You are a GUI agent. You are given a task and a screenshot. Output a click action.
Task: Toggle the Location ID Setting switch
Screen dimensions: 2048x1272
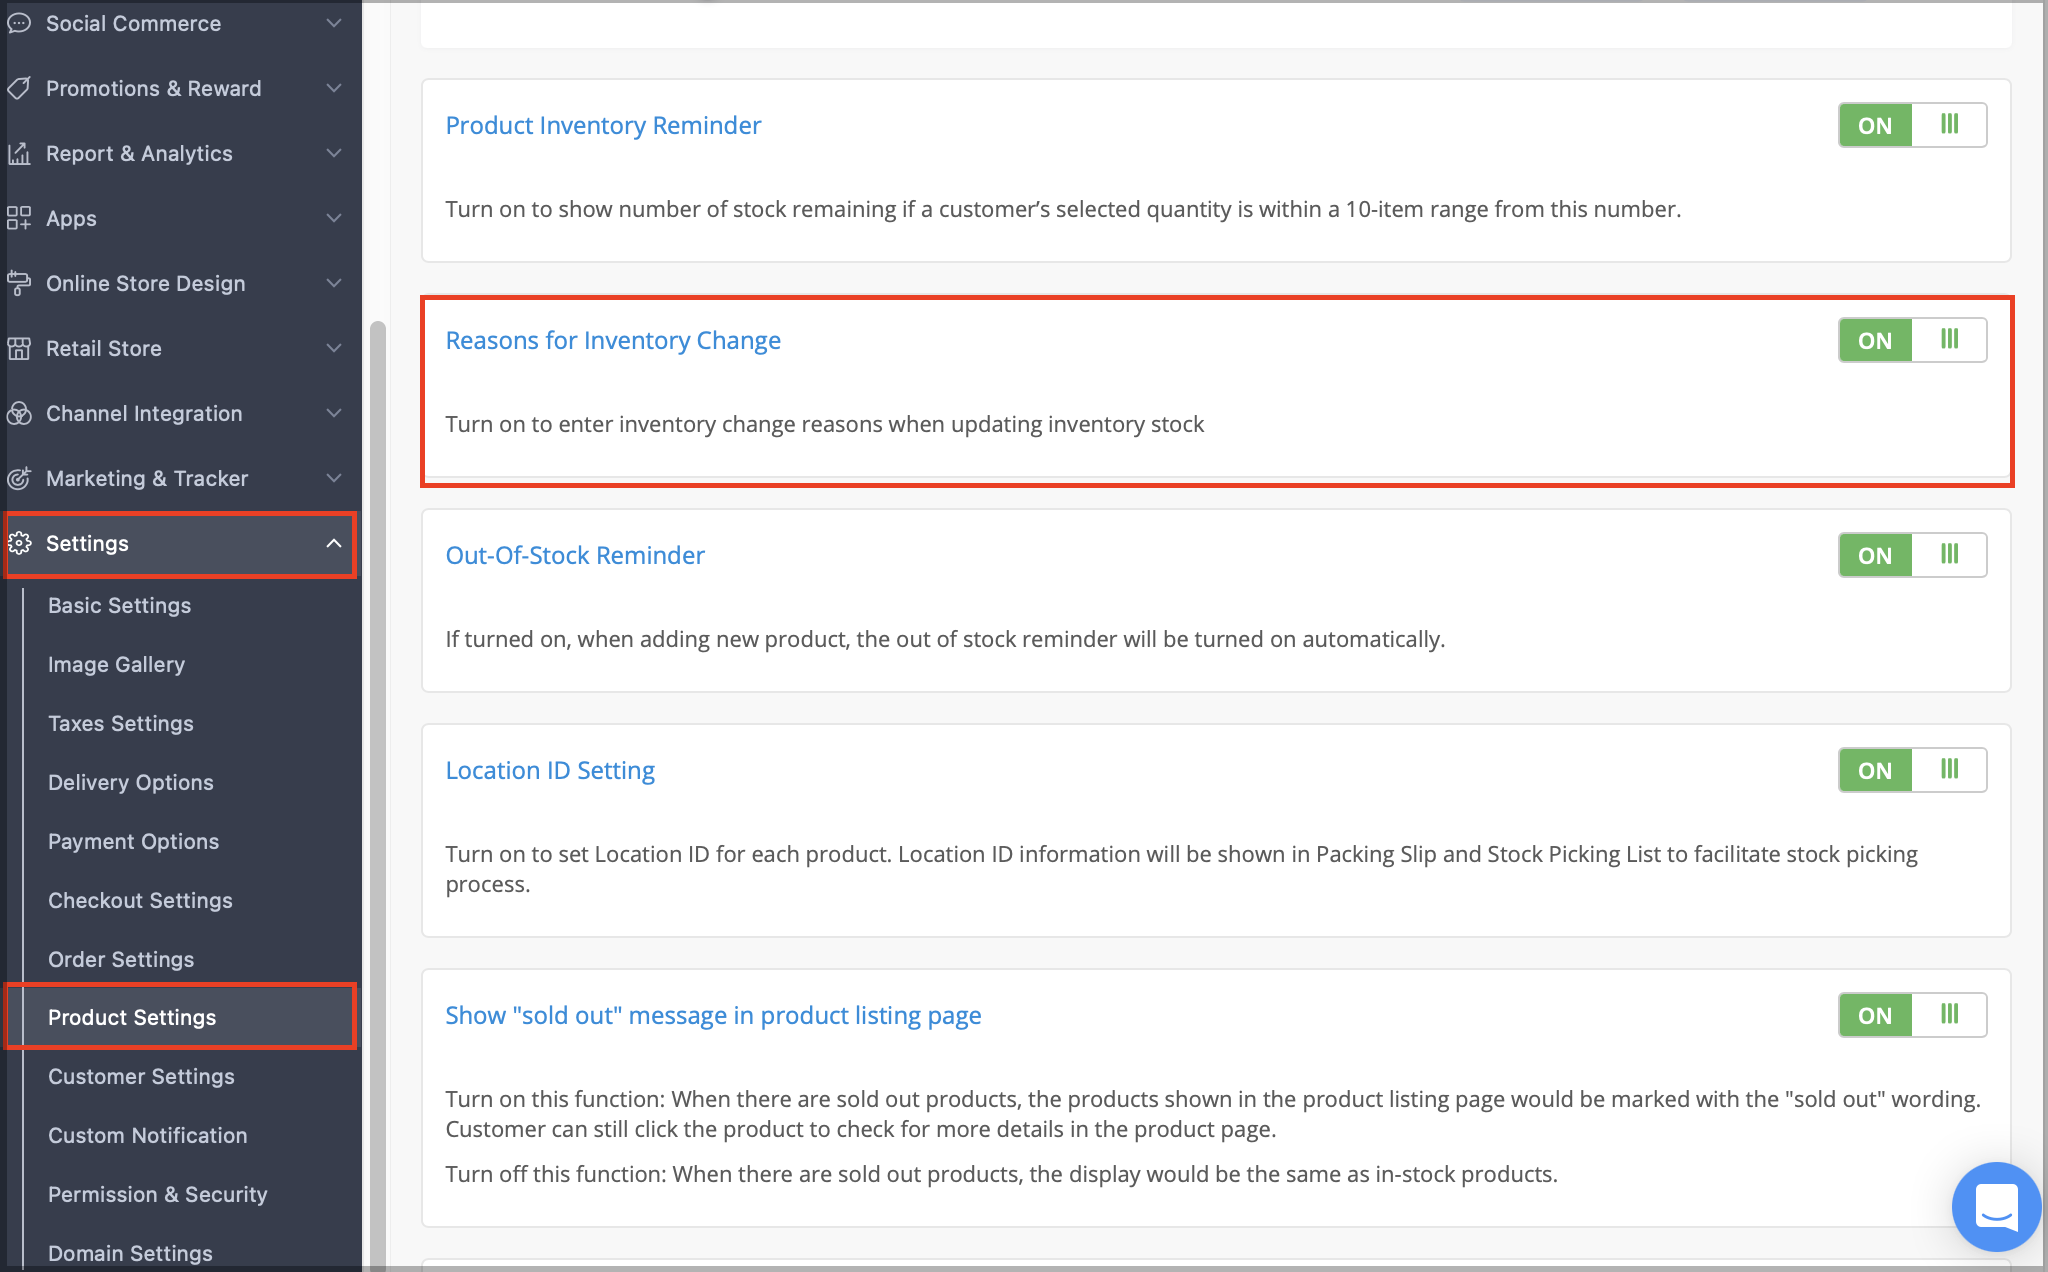pos(1911,770)
